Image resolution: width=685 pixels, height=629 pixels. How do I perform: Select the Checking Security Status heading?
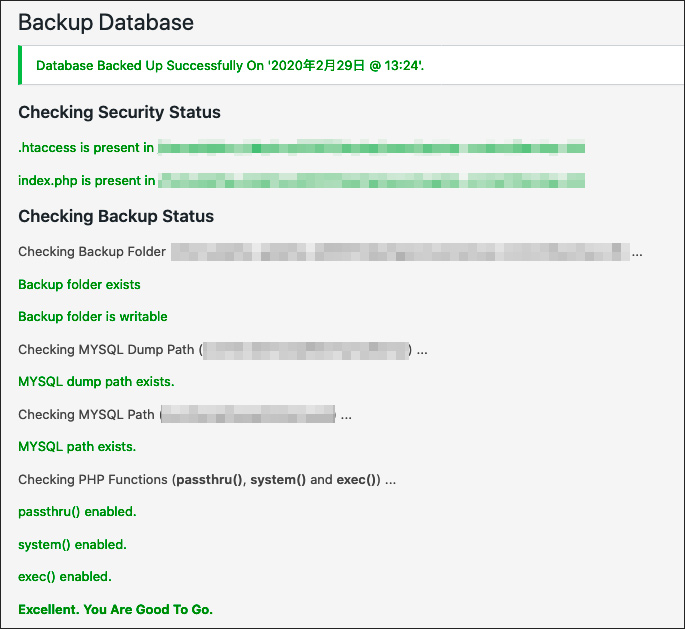(x=119, y=112)
